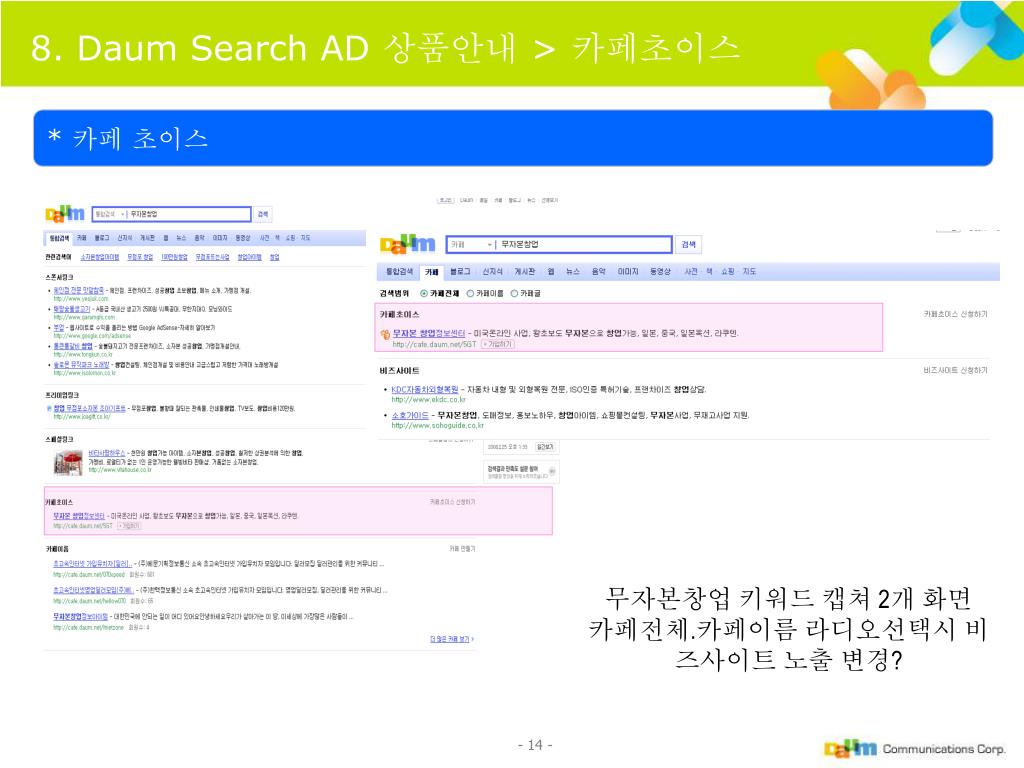Open the 부업 Google AdSense sponsor link
The height and width of the screenshot is (768, 1024).
pos(59,327)
